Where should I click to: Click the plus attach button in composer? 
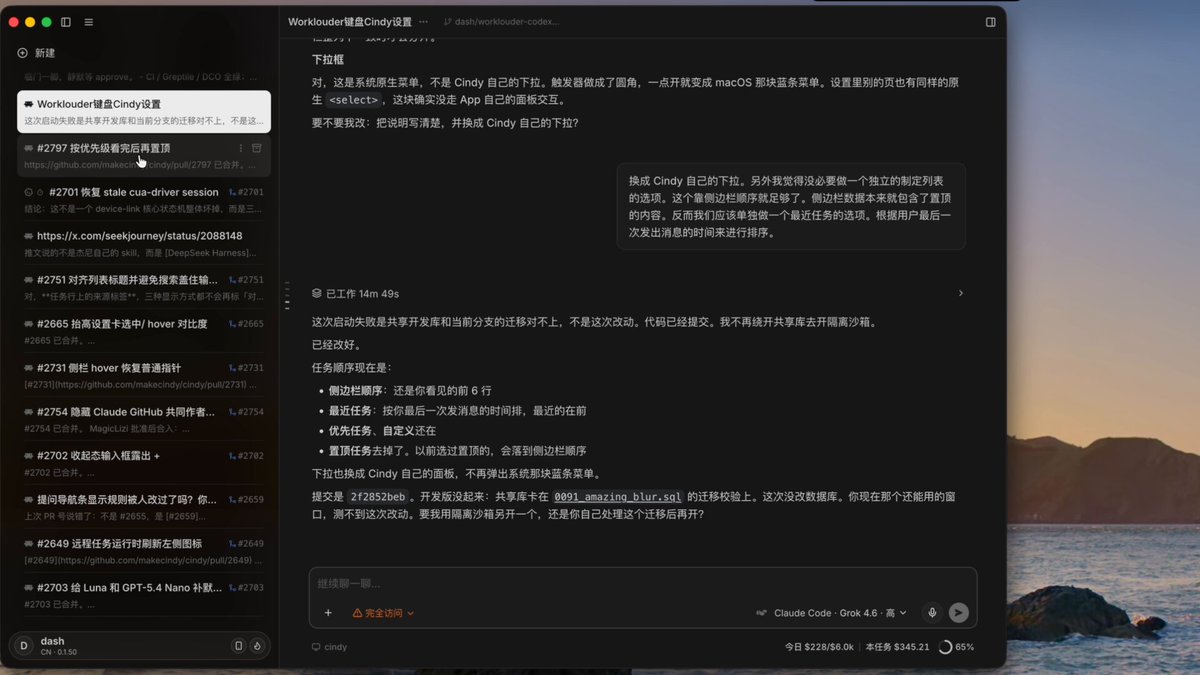click(328, 613)
